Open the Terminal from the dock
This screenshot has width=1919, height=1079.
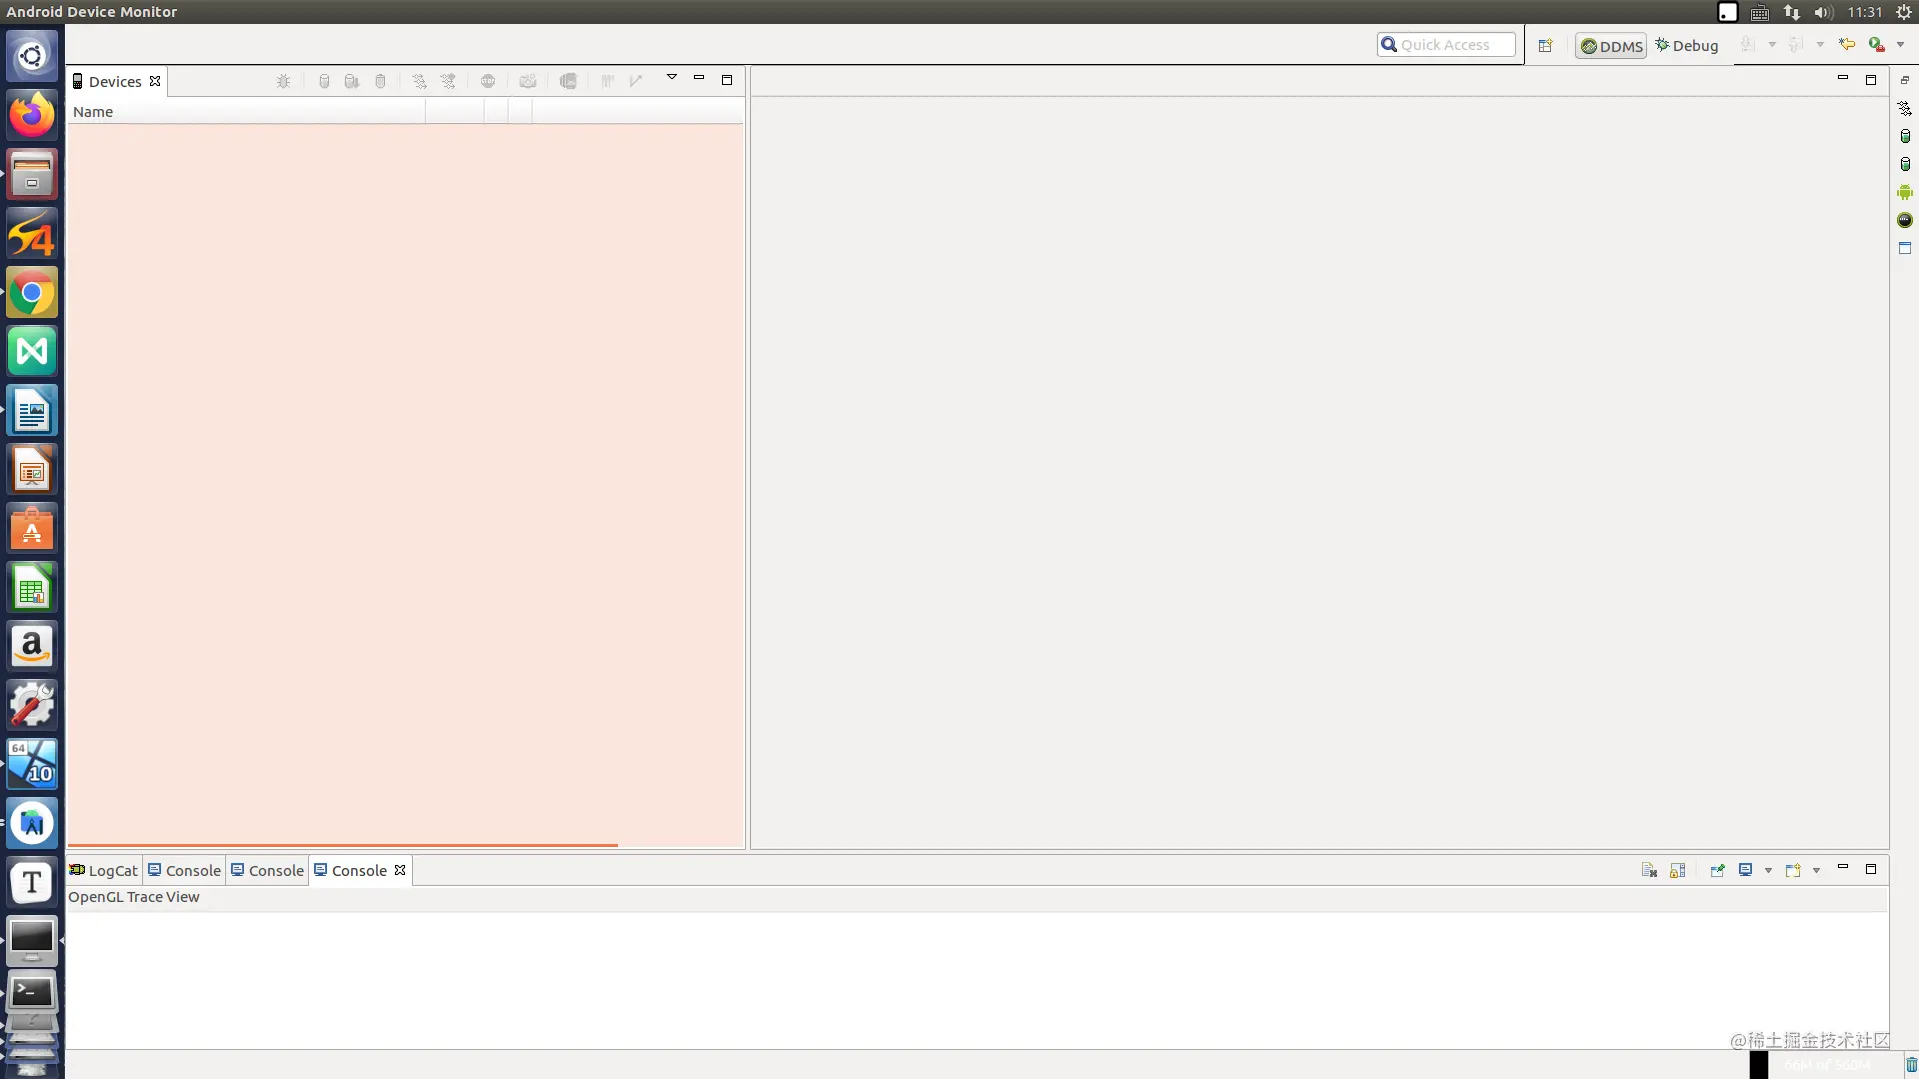click(x=32, y=993)
